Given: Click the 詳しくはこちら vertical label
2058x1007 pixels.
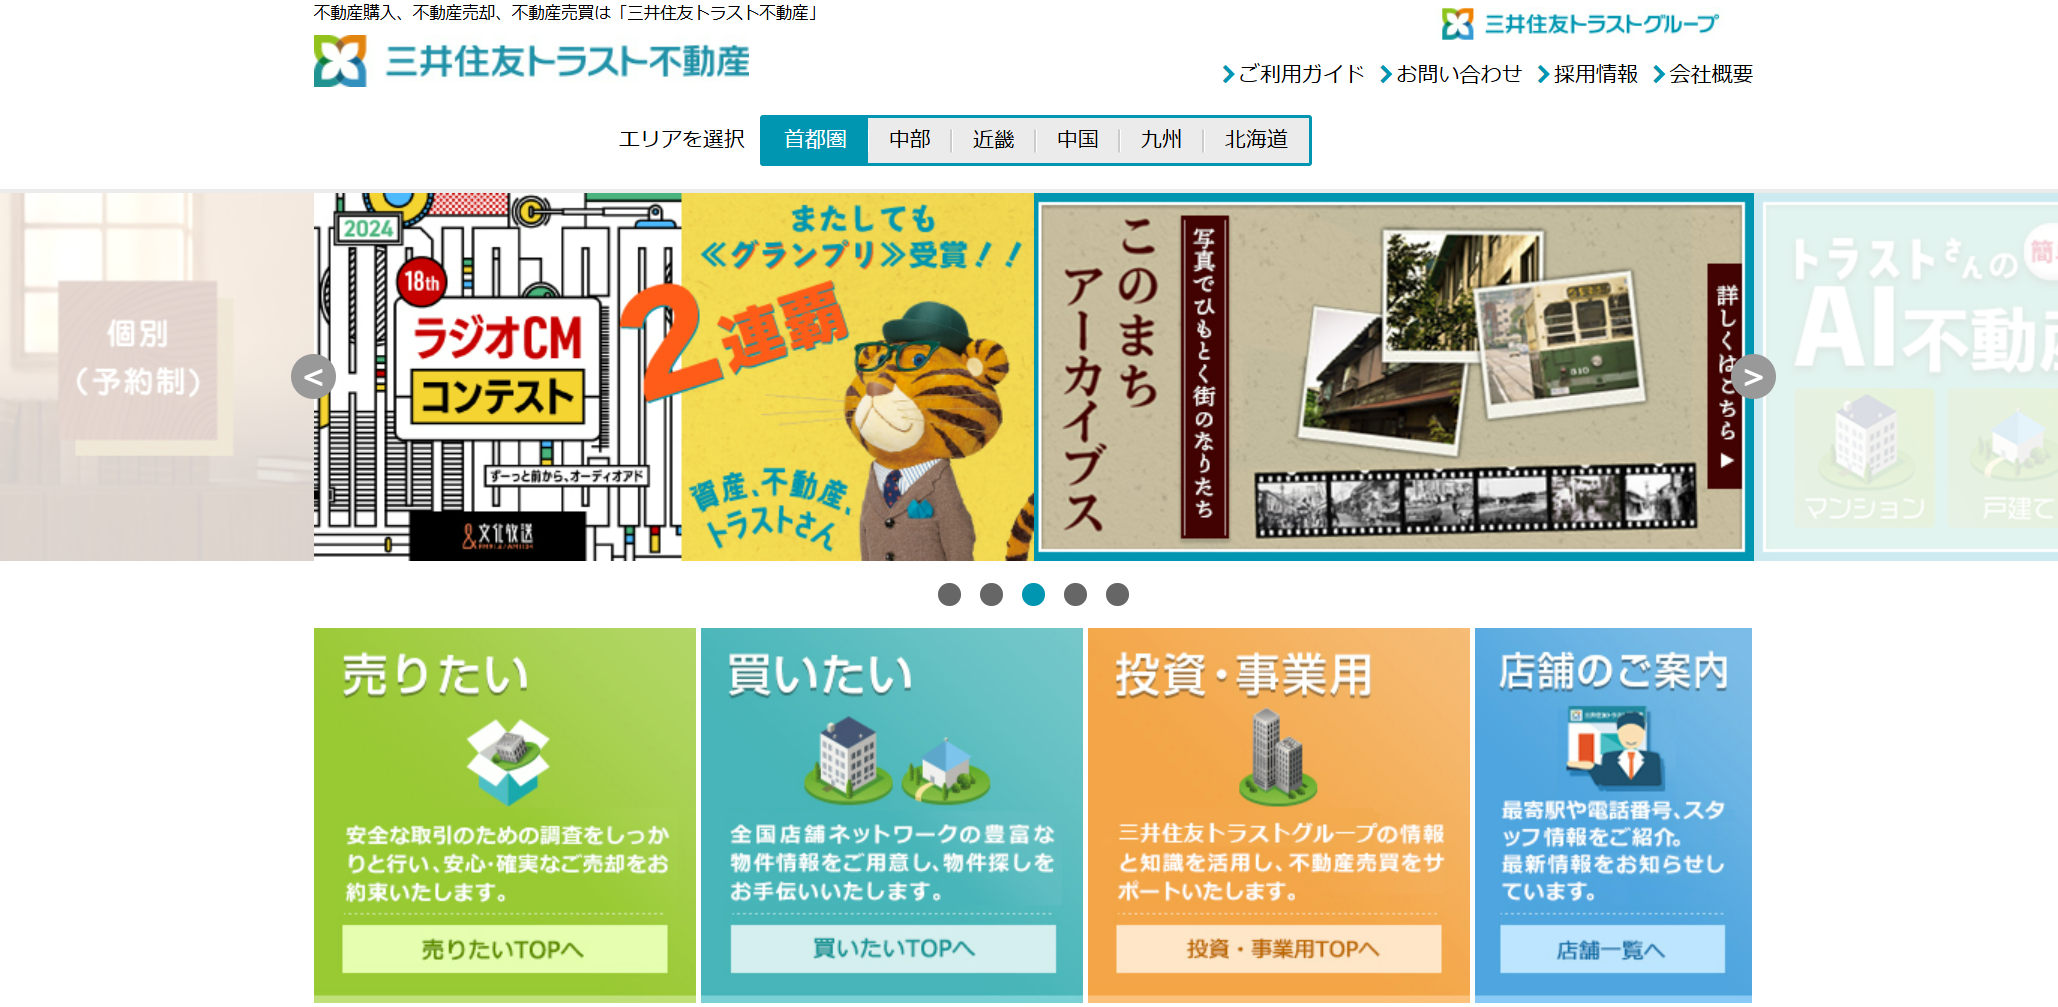Looking at the screenshot, I should click(1725, 377).
